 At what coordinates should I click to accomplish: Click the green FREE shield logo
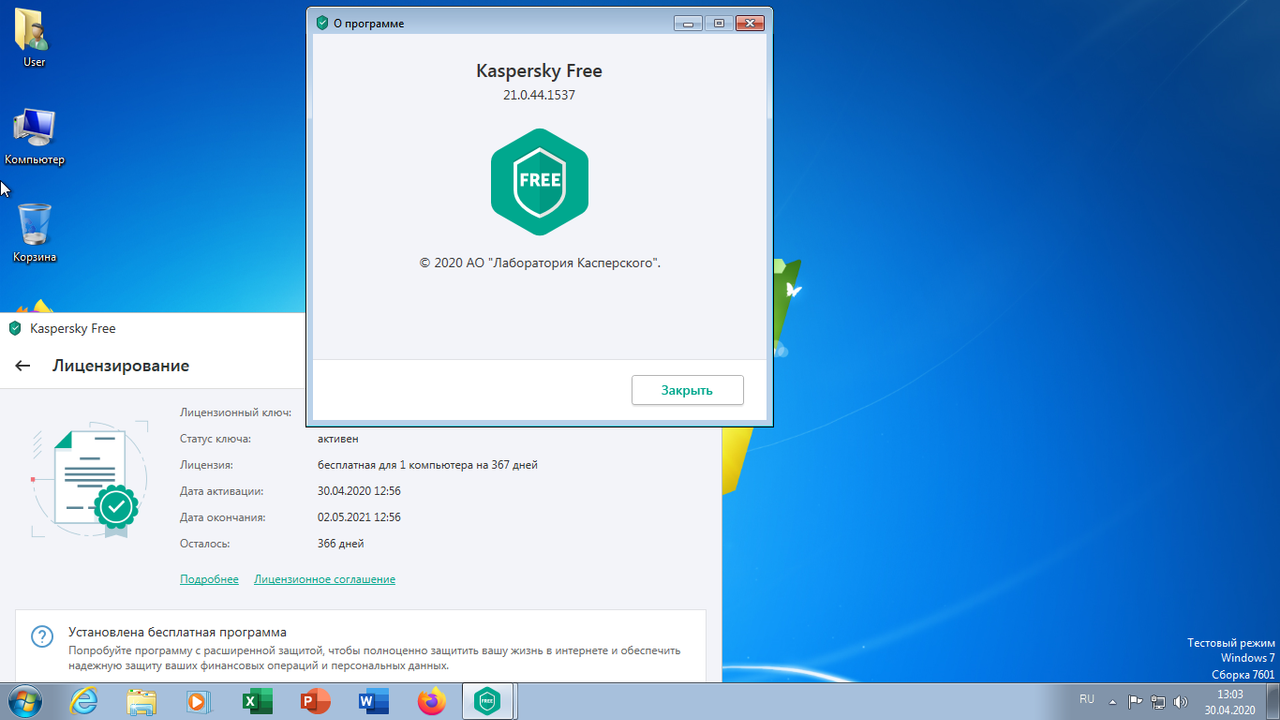tap(539, 182)
